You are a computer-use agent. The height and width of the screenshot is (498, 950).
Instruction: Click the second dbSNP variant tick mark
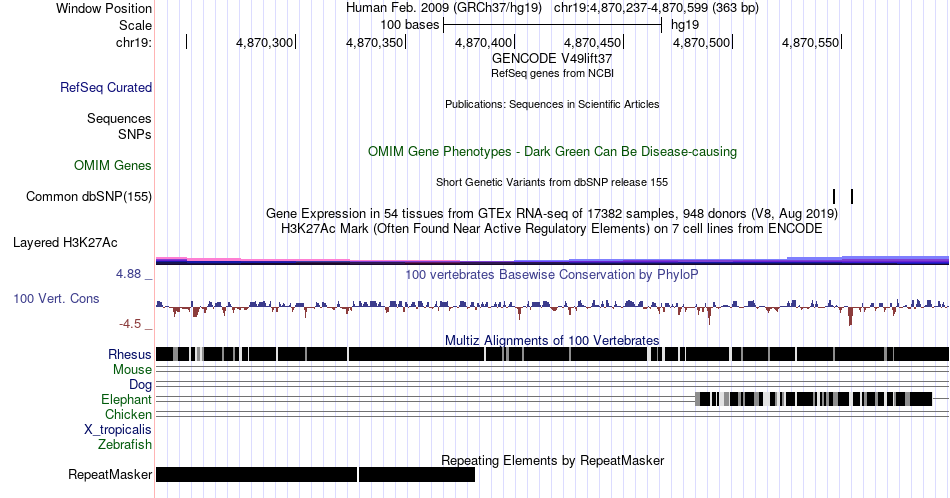852,196
